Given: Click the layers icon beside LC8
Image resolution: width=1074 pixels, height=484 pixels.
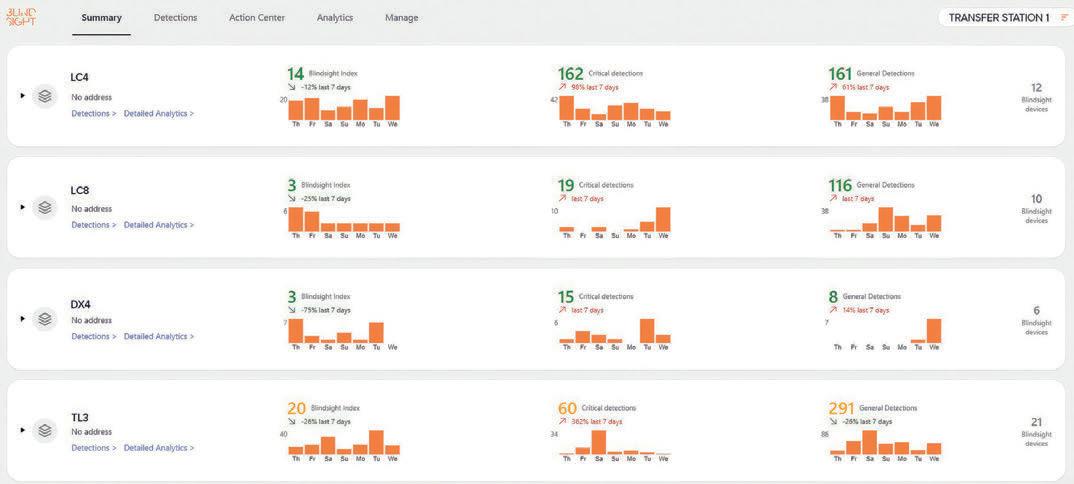Looking at the screenshot, I should pyautogui.click(x=45, y=207).
